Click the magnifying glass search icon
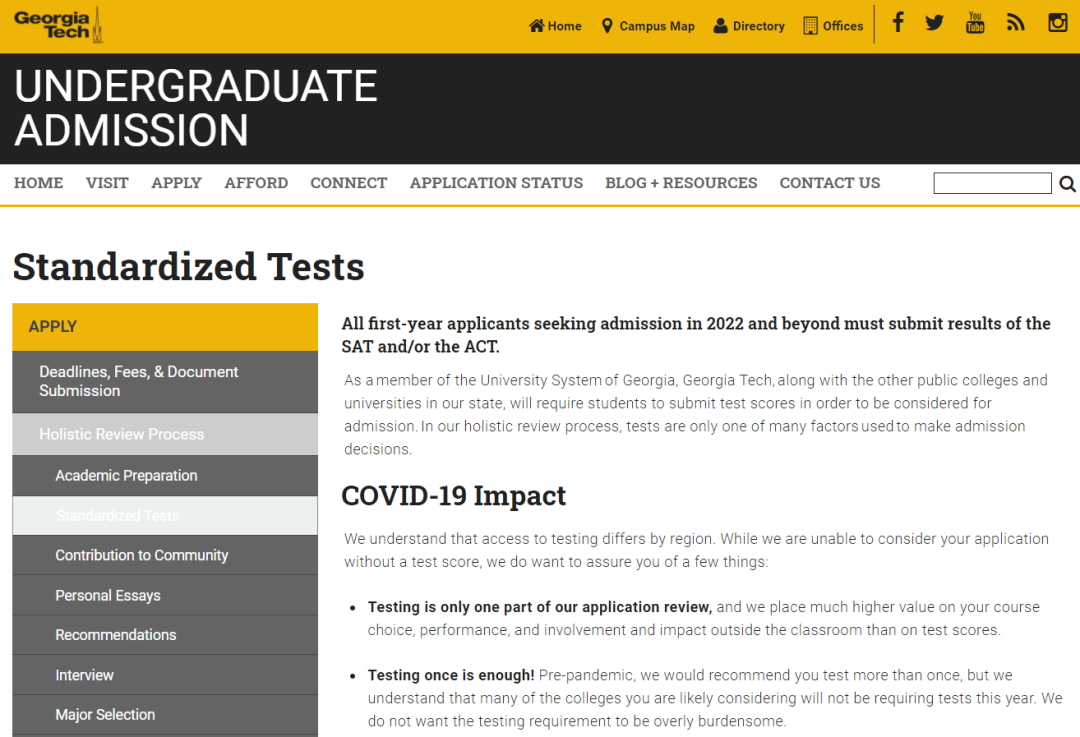Viewport: 1080px width, 737px height. 1067,184
